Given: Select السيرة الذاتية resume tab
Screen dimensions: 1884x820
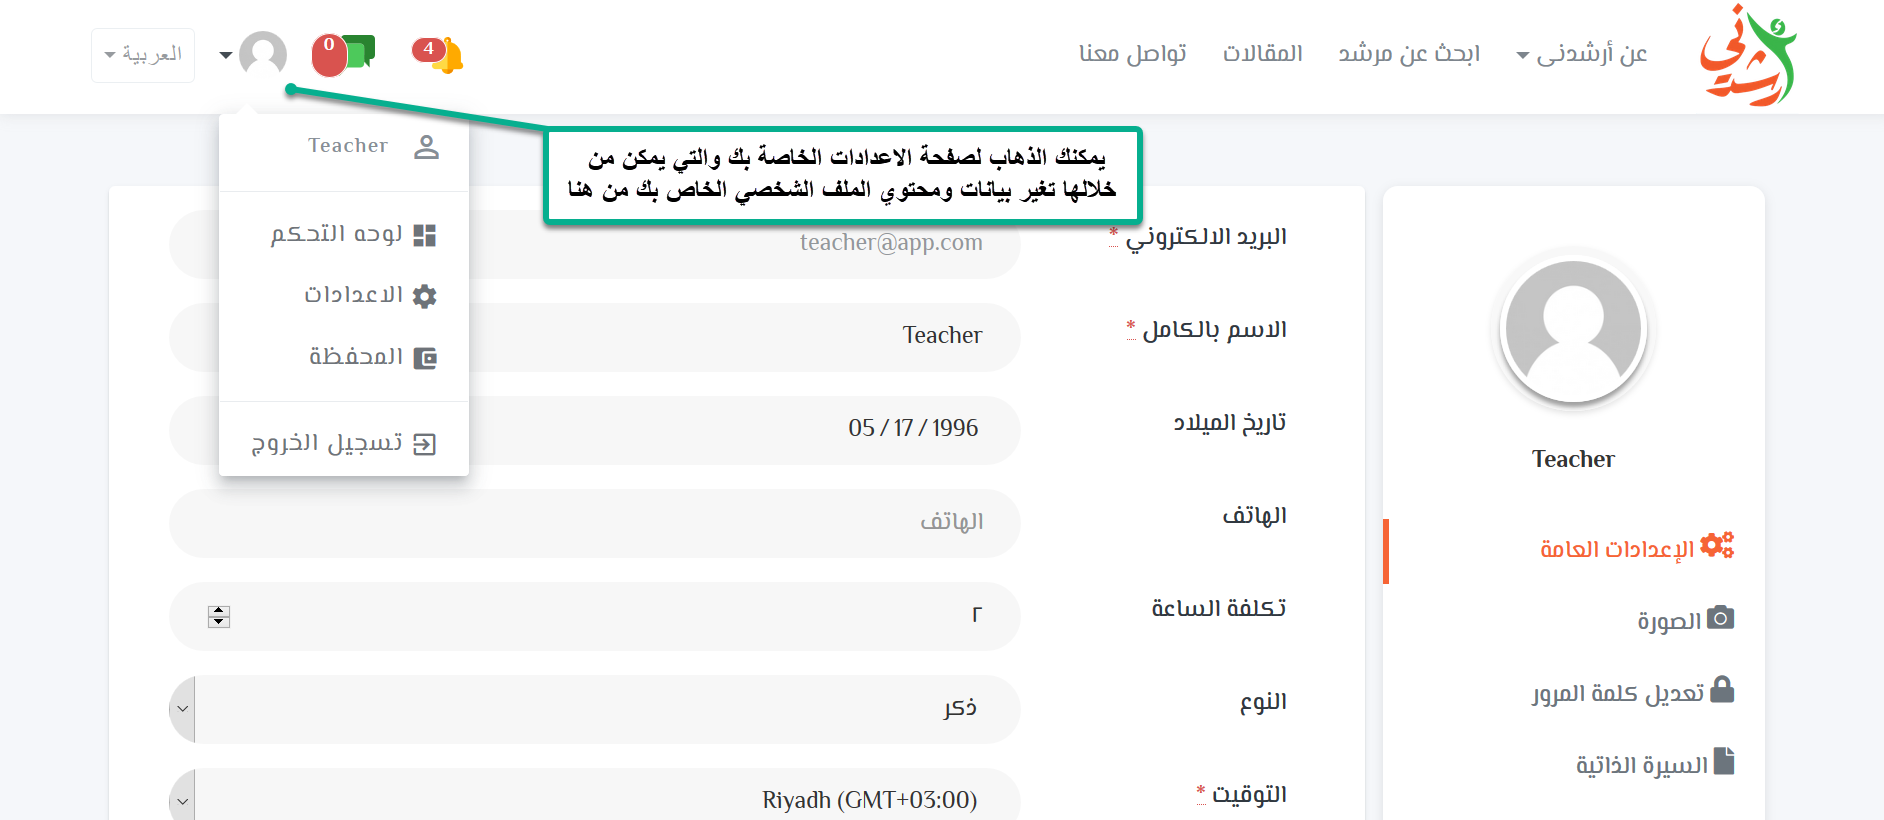Looking at the screenshot, I should click(1654, 765).
